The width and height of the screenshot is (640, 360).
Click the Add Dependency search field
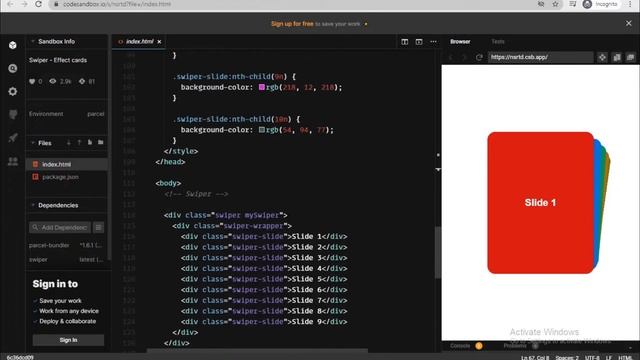point(60,227)
